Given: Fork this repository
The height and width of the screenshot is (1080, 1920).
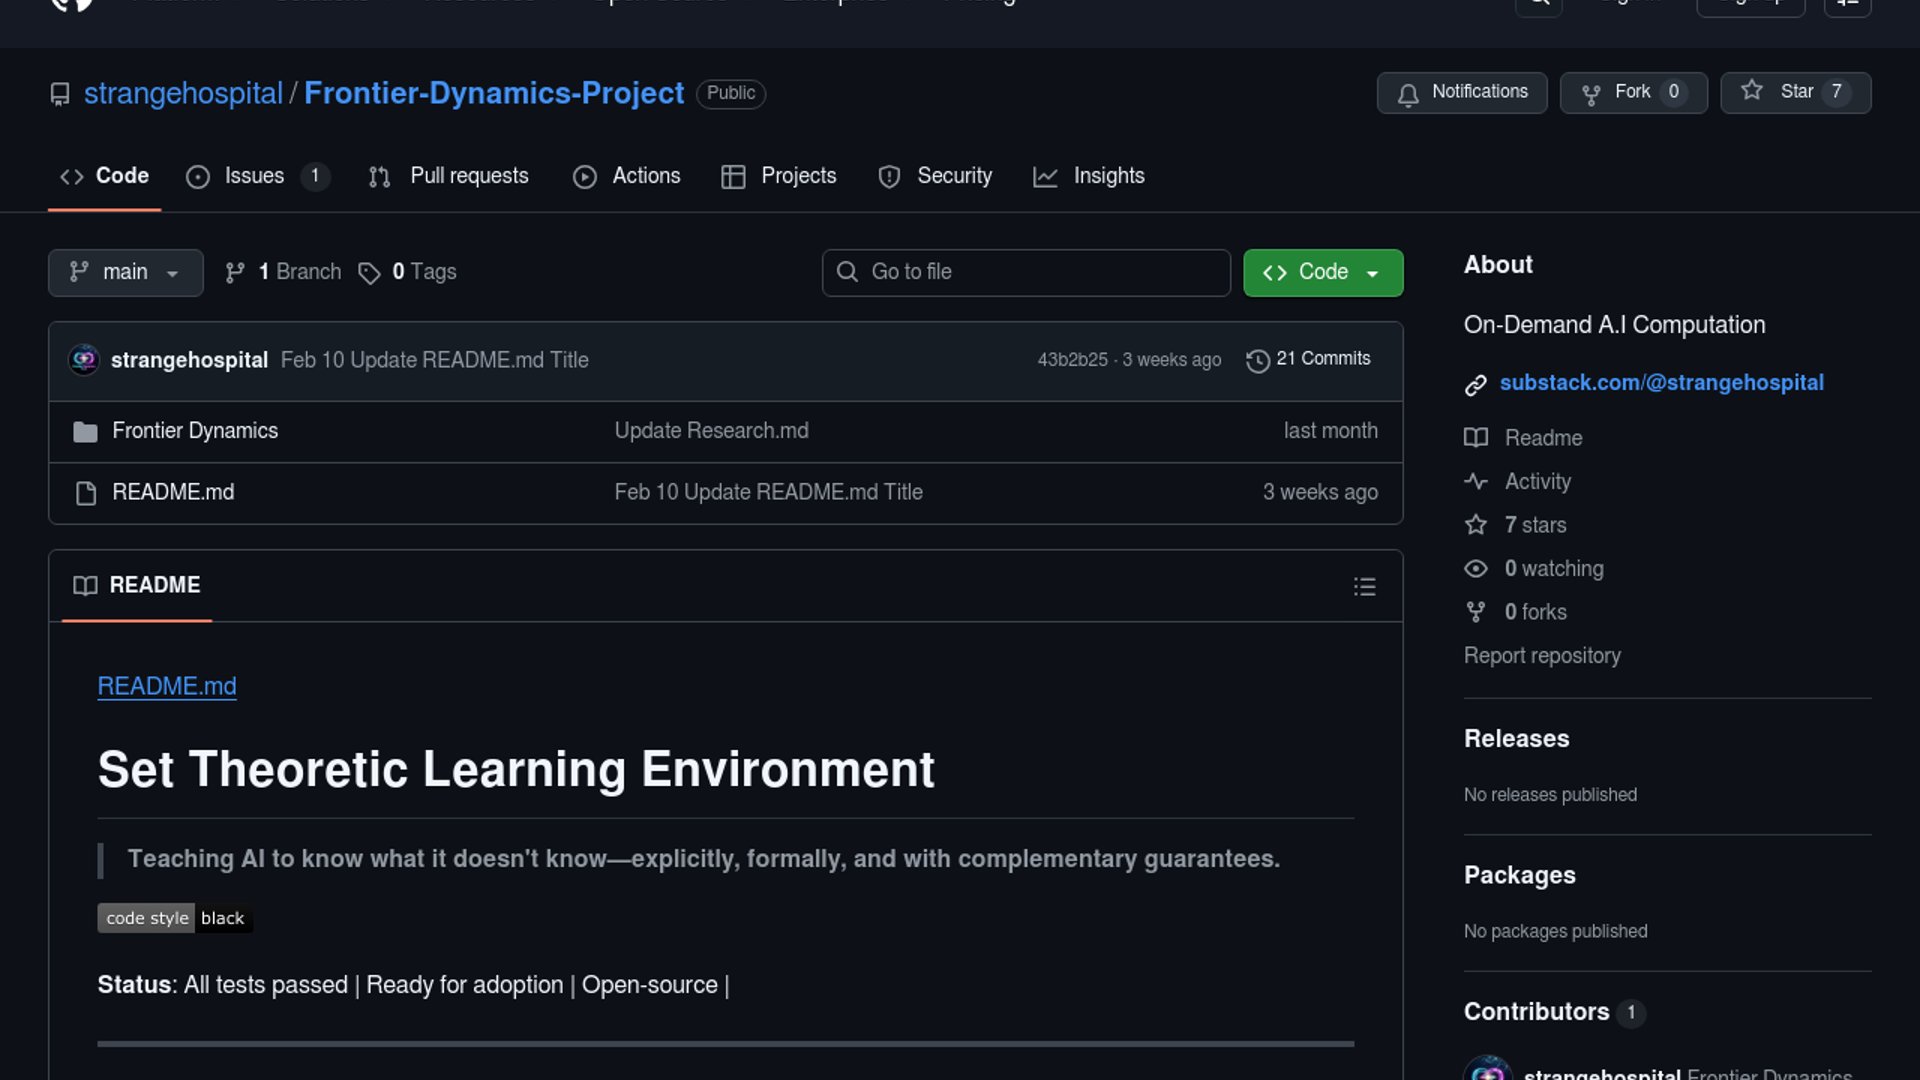Looking at the screenshot, I should point(1632,92).
